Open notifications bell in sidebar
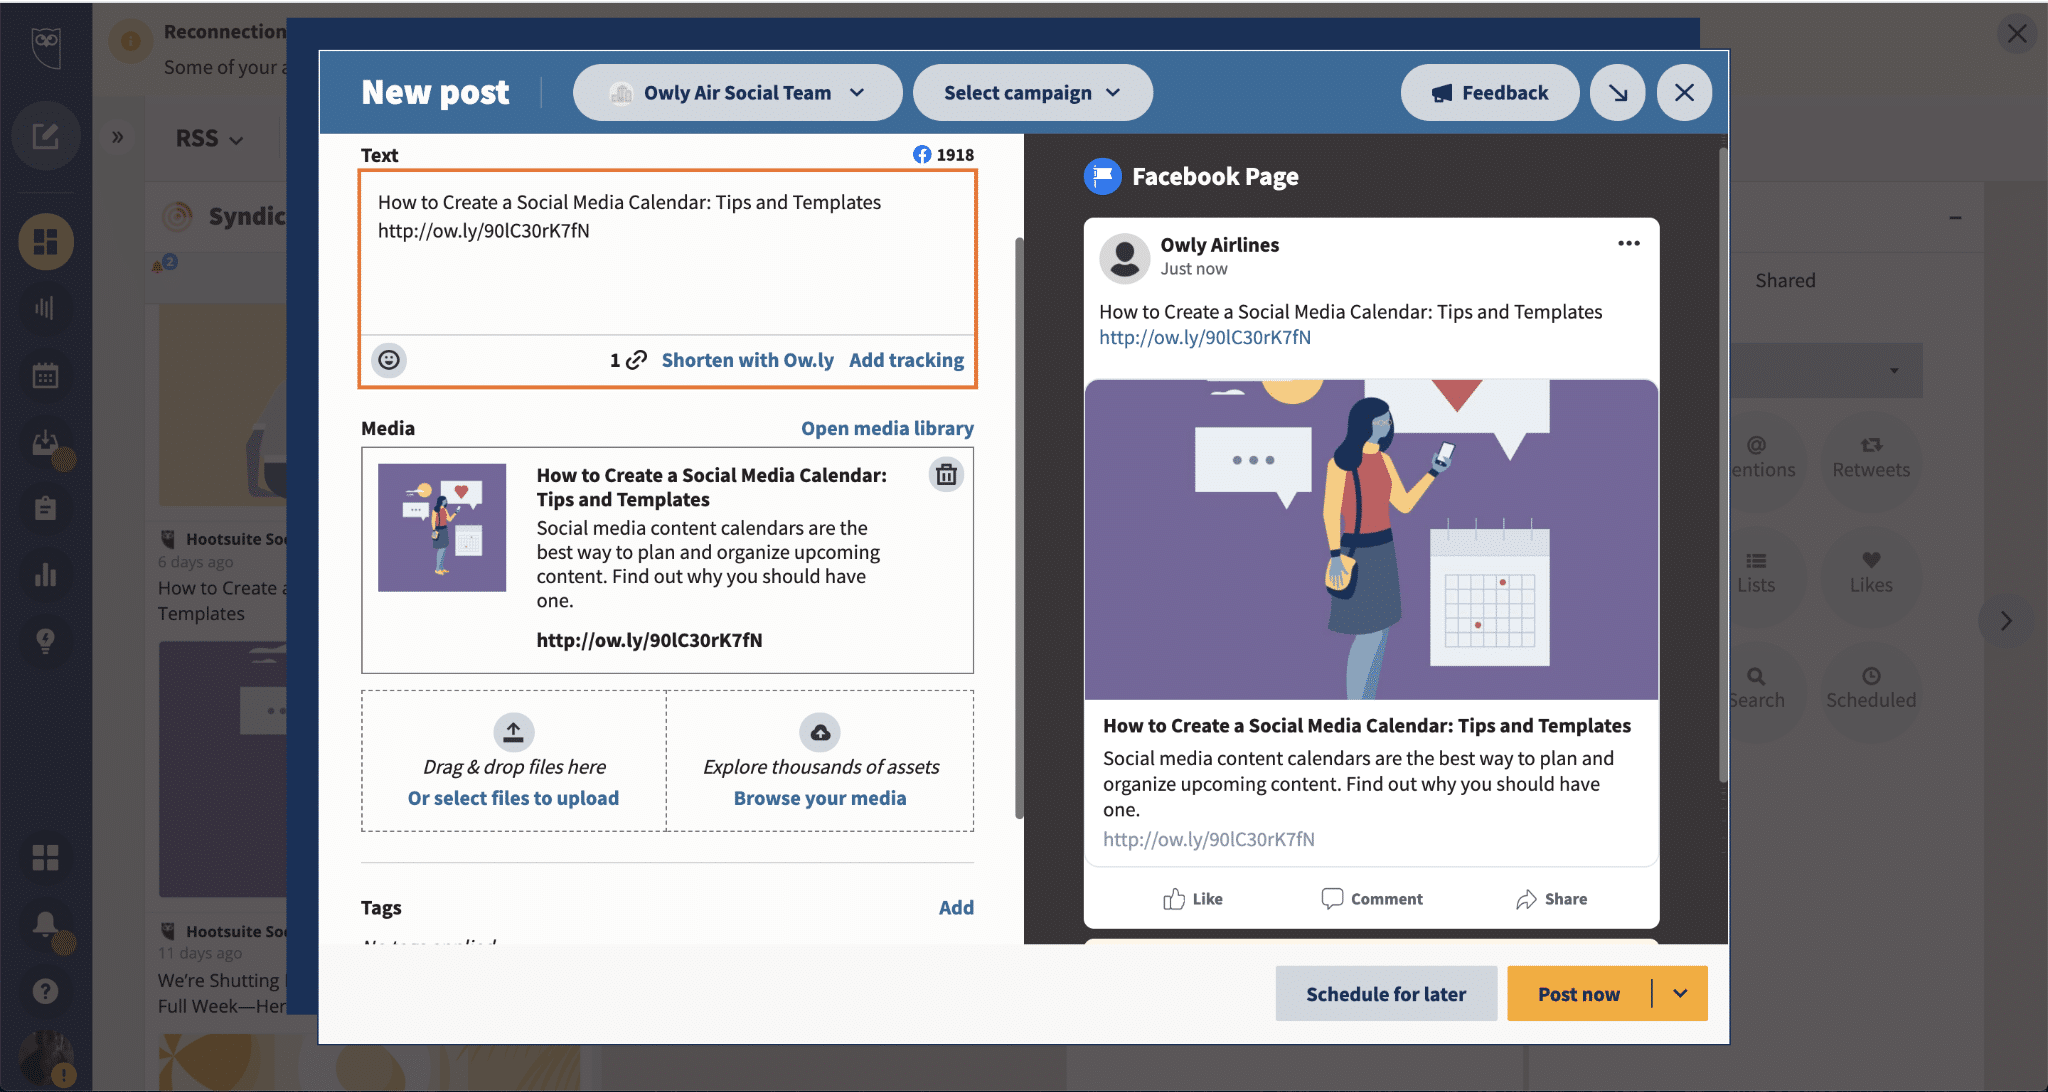This screenshot has width=2048, height=1092. pos(46,924)
